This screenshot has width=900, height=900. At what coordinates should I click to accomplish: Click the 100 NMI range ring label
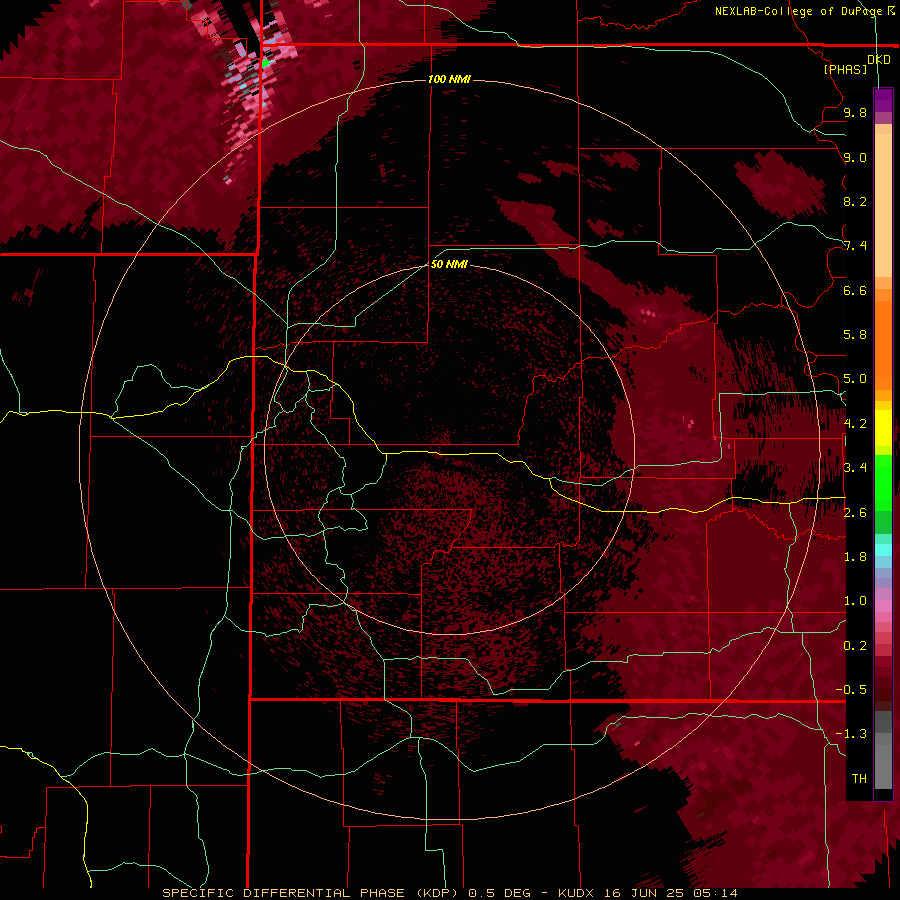pyautogui.click(x=449, y=79)
